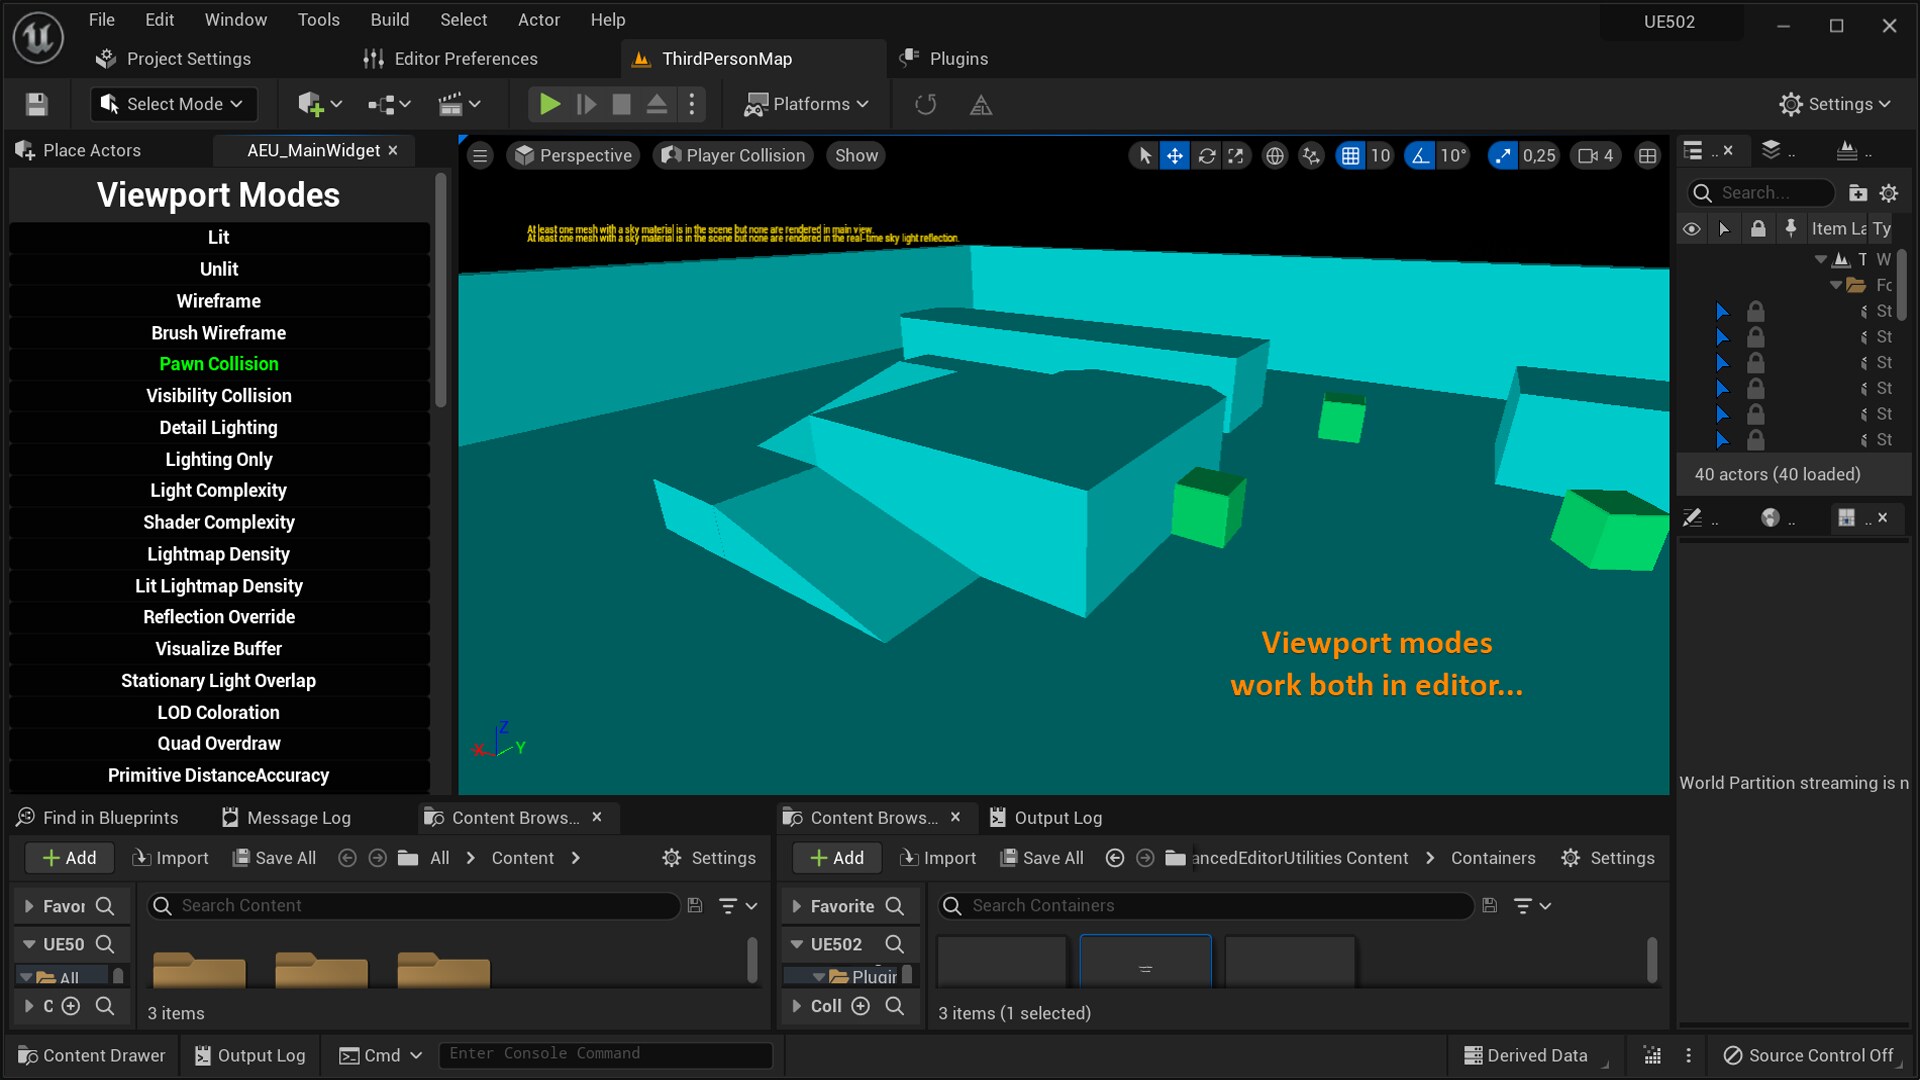This screenshot has height=1080, width=1920.
Task: Save current level with disk icon
Action: 37,104
